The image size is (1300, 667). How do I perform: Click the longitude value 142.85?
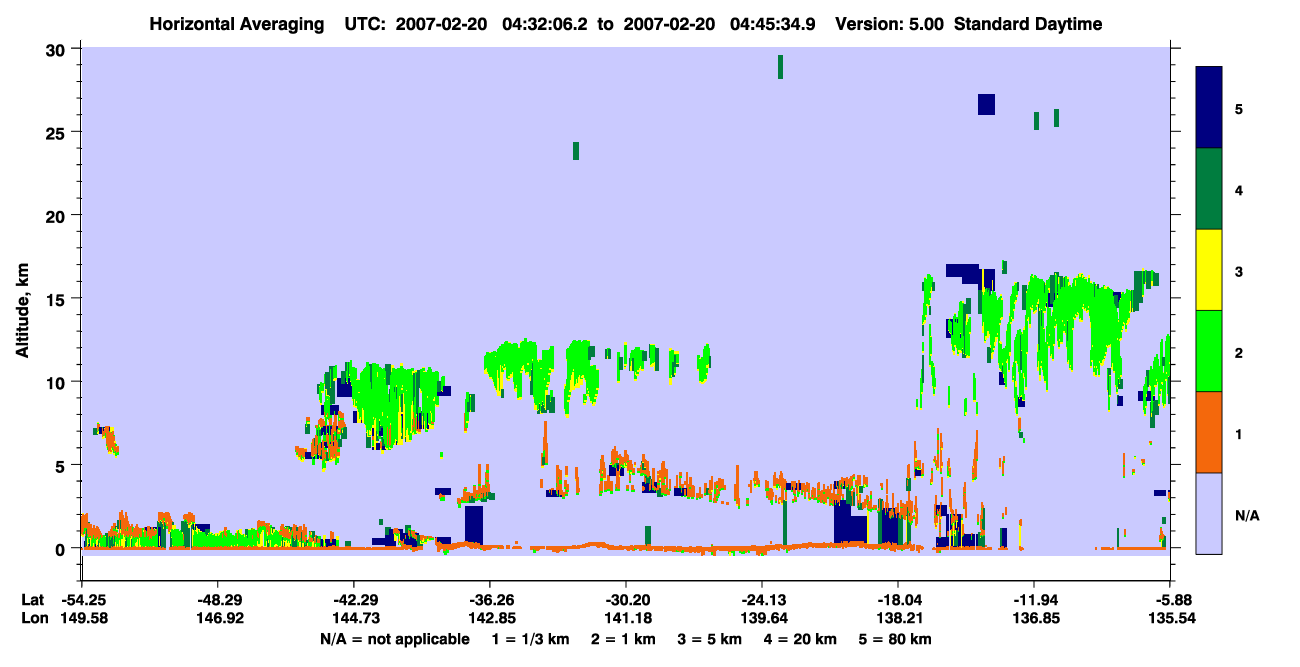pyautogui.click(x=490, y=618)
